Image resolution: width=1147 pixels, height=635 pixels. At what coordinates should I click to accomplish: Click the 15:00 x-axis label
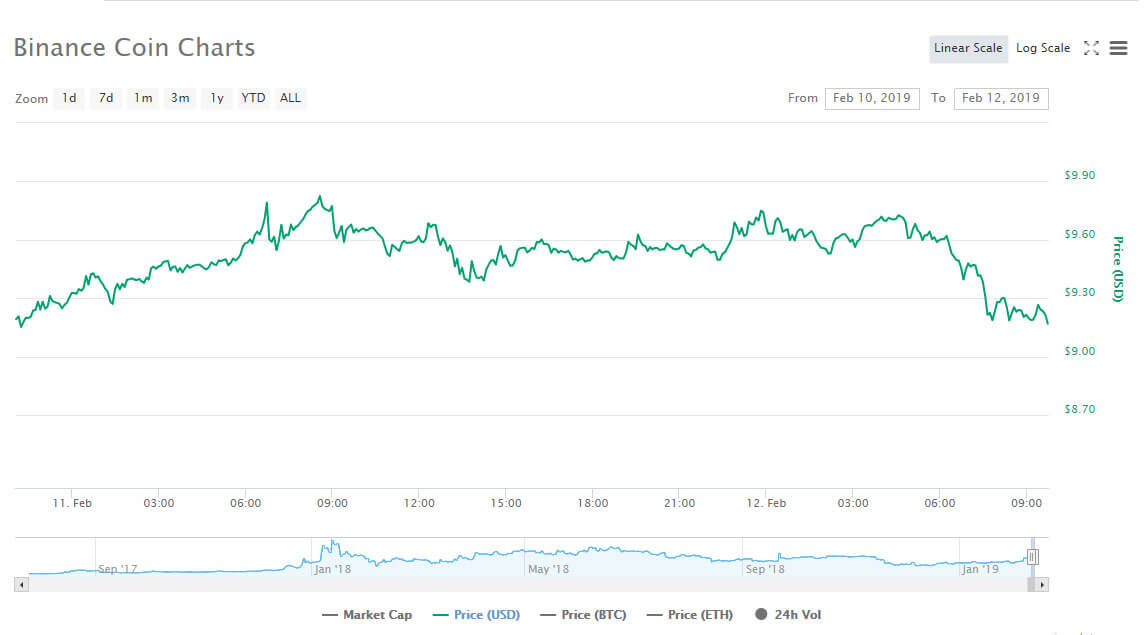coord(506,503)
